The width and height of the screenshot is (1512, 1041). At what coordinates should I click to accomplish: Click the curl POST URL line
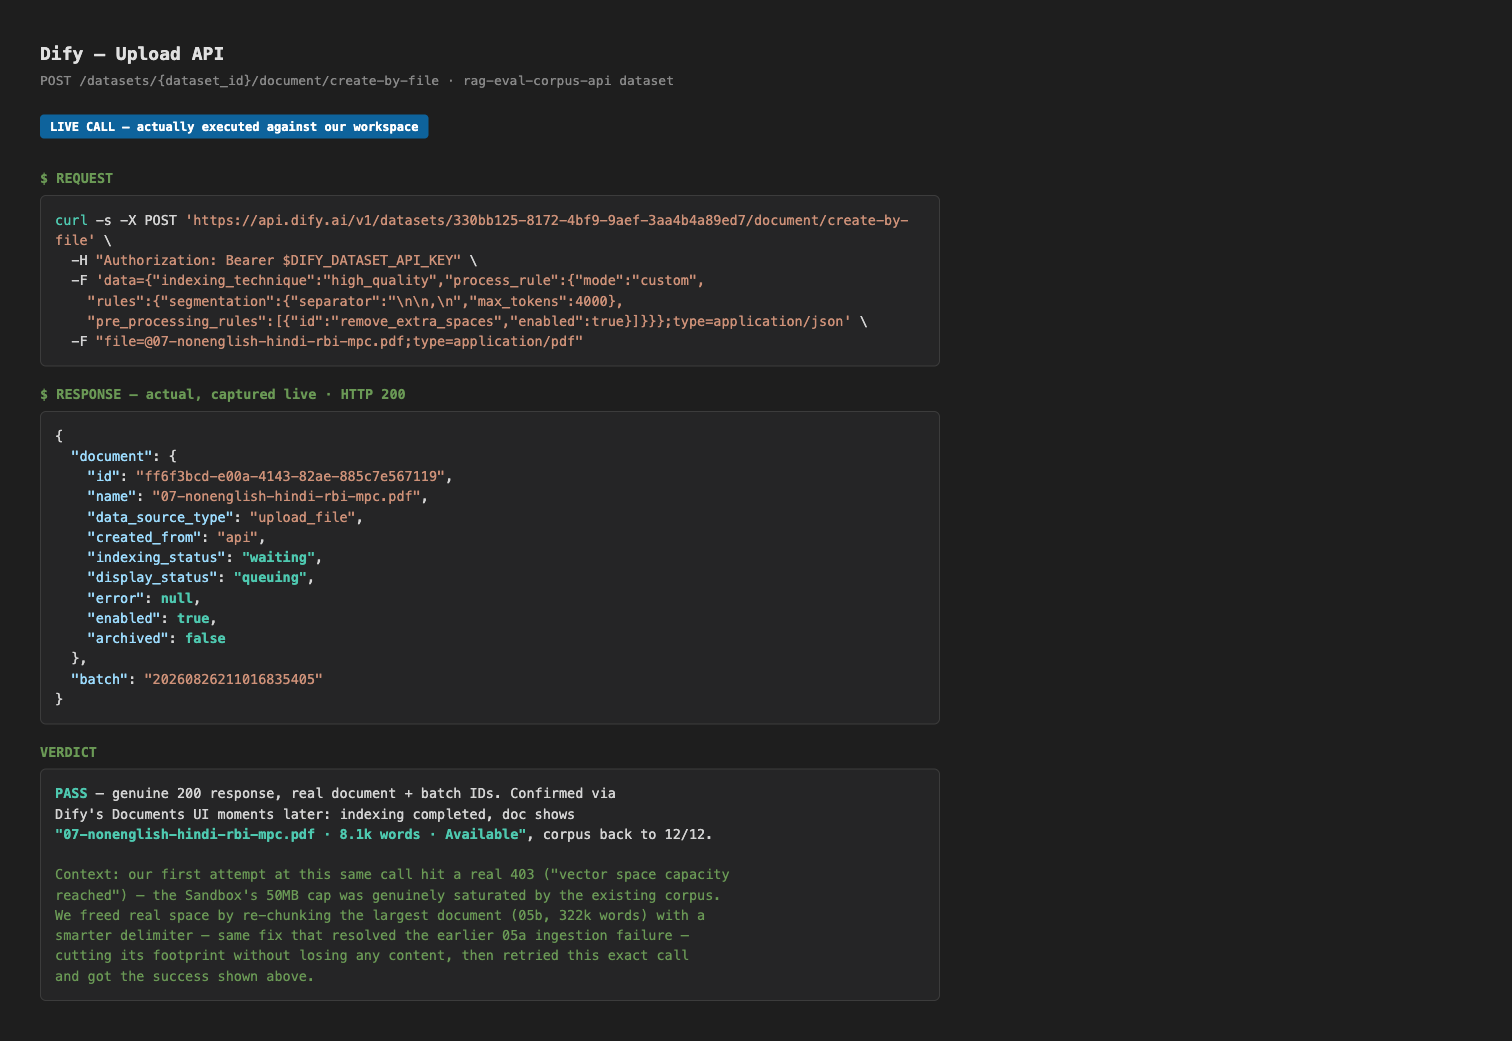pyautogui.click(x=482, y=230)
